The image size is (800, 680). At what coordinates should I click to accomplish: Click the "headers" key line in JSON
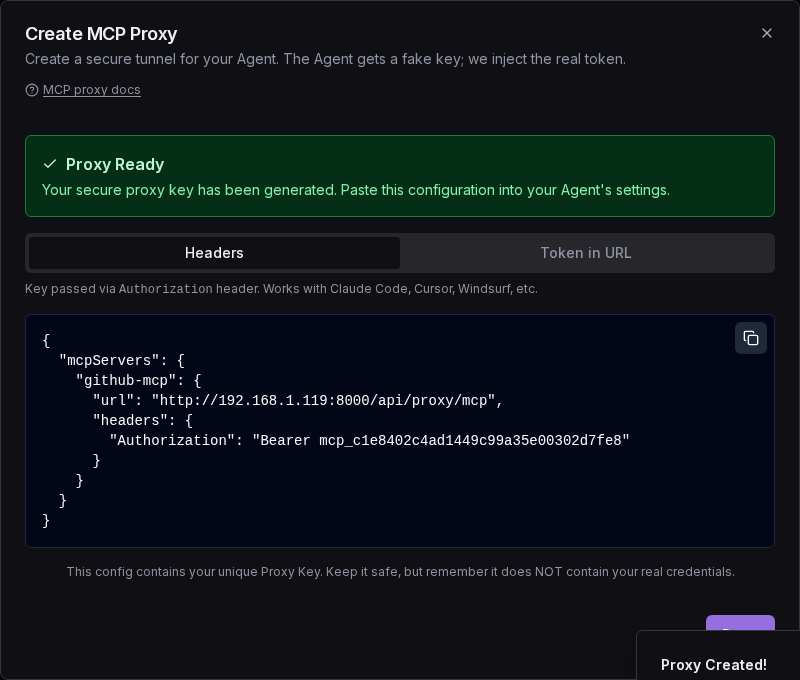coord(142,420)
